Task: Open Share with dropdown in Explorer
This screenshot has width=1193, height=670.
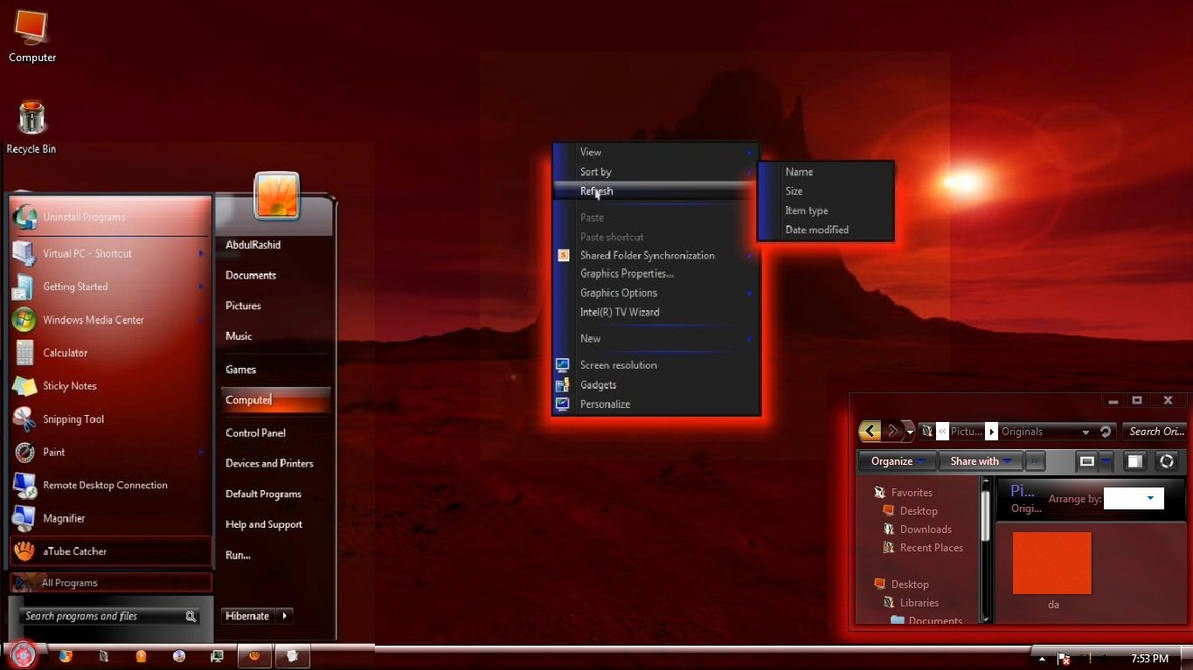Action: click(980, 461)
